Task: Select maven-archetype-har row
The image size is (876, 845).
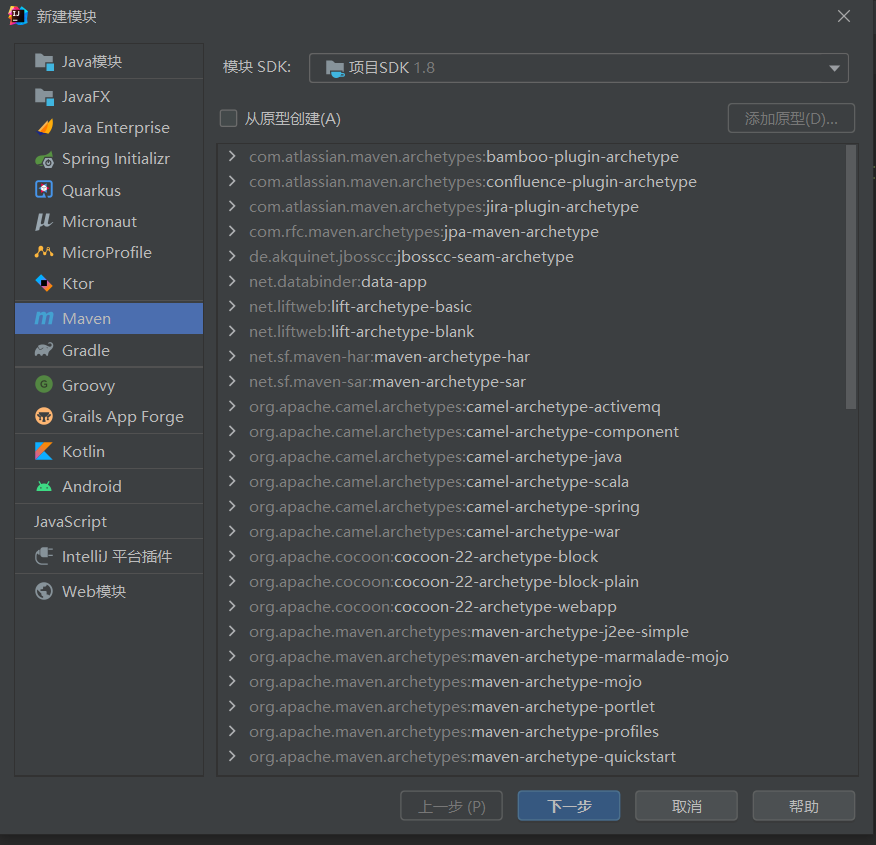Action: tap(532, 356)
